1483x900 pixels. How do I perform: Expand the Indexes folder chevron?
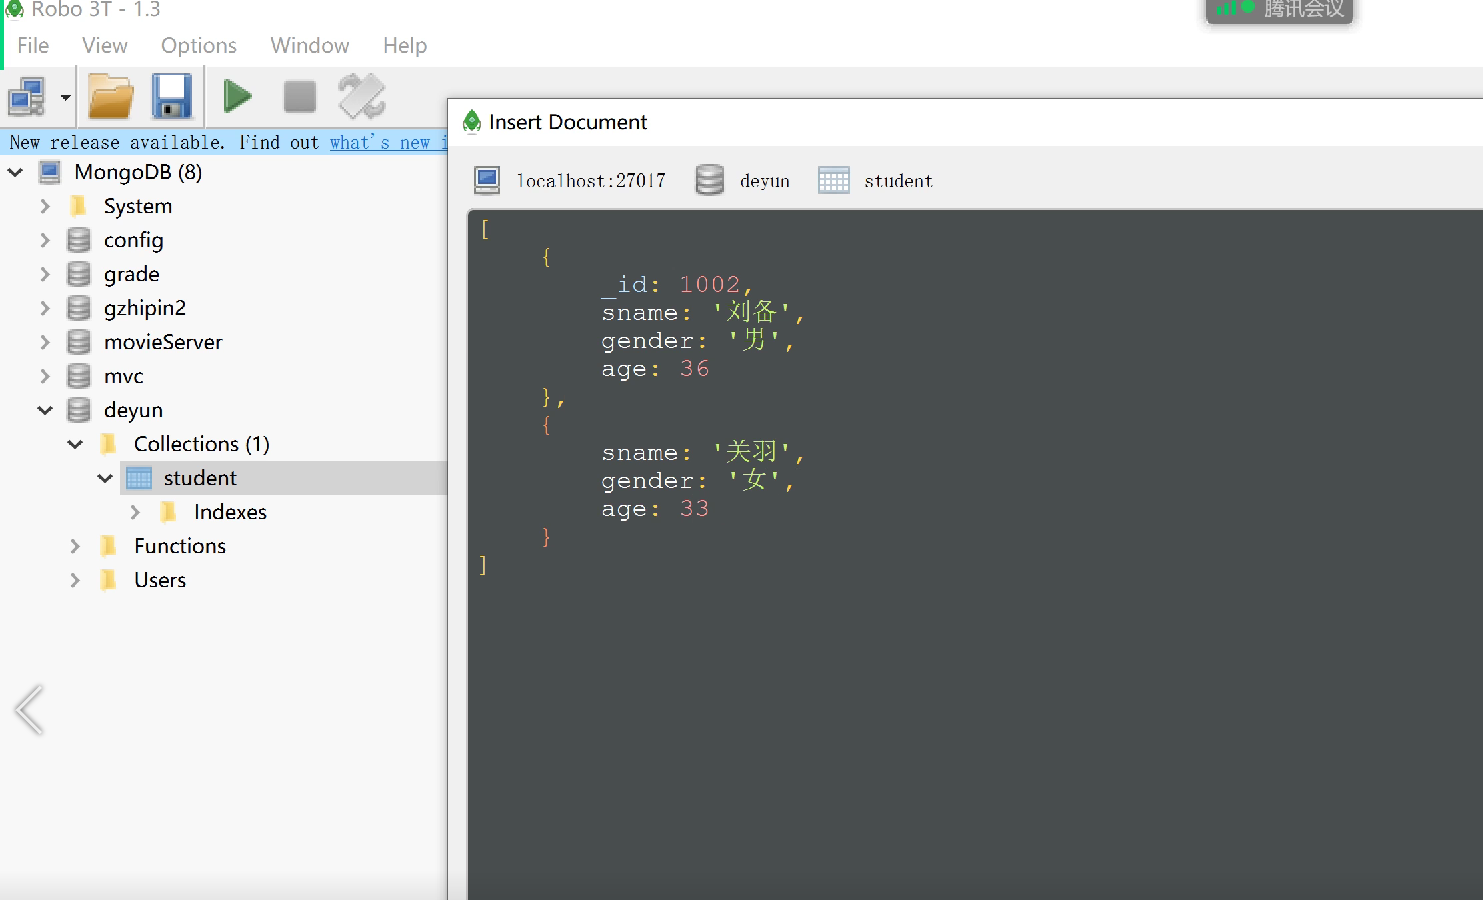135,512
